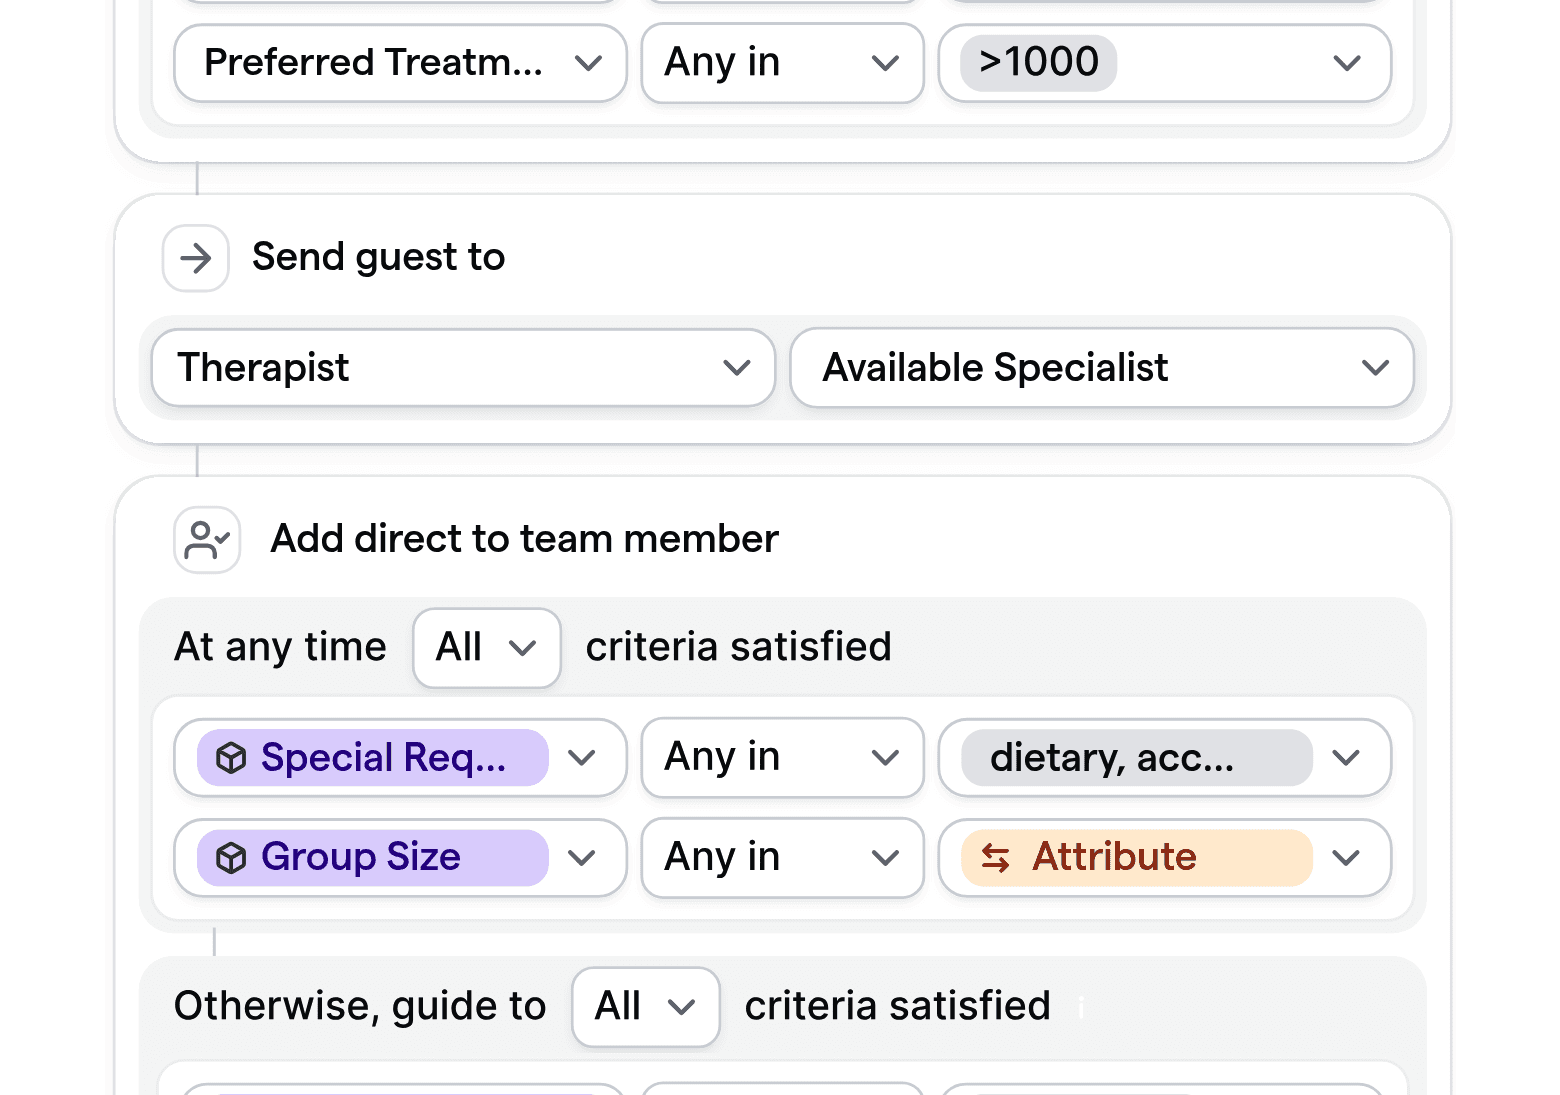Expand the dietary, acc values dropdown
This screenshot has width=1560, height=1095.
coord(1346,758)
